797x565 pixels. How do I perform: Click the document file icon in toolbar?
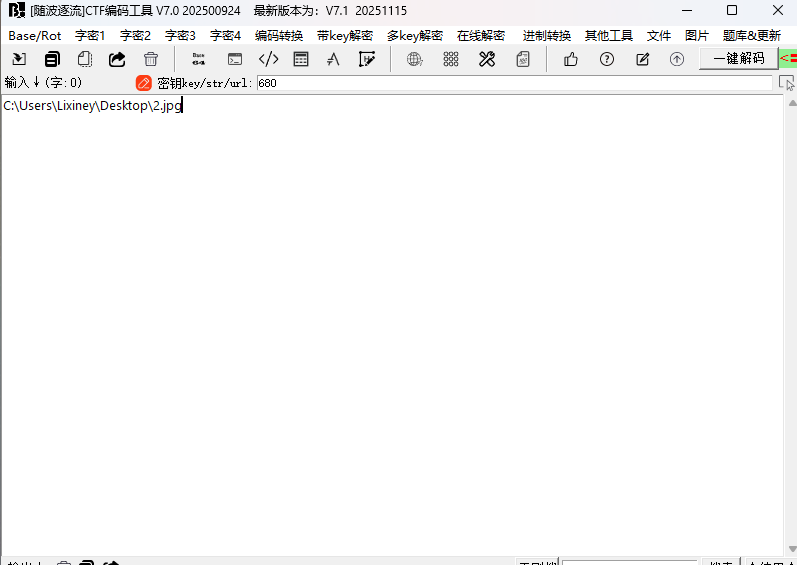click(x=523, y=59)
